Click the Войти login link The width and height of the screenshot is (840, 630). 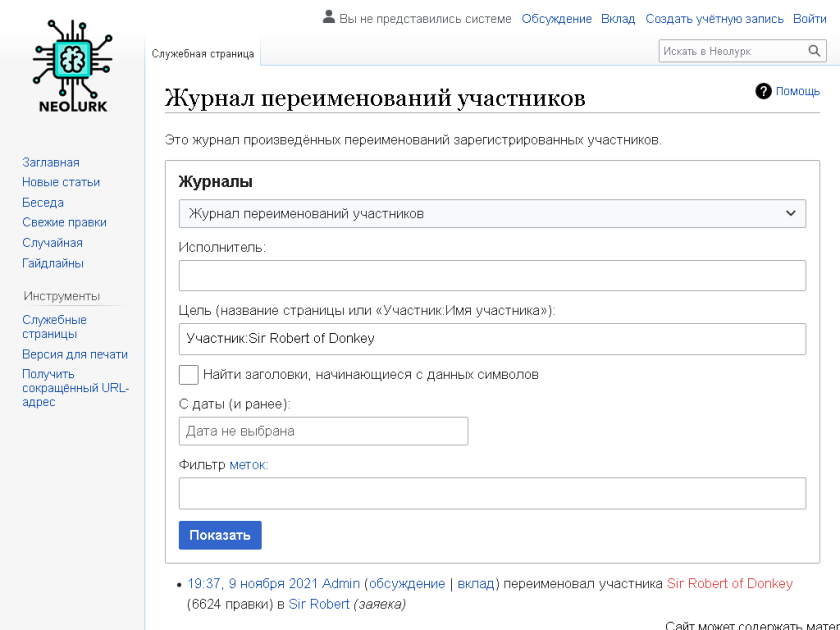click(x=809, y=19)
